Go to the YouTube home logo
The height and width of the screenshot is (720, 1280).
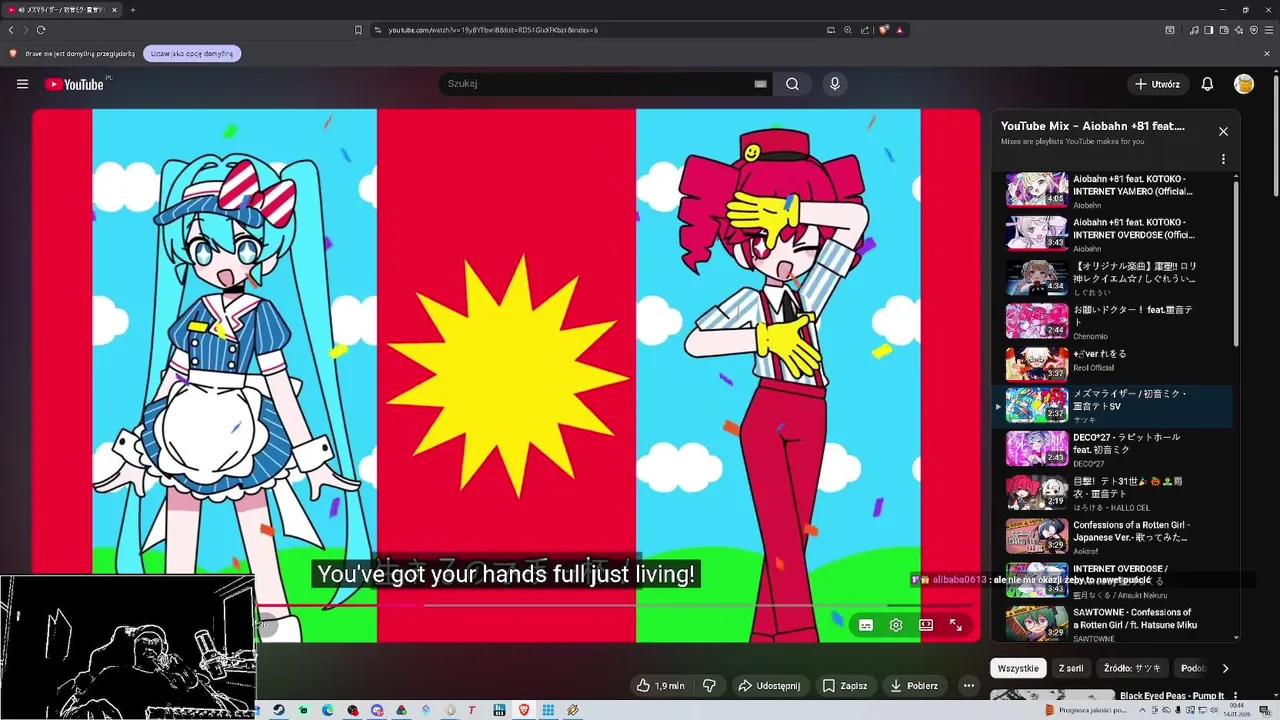coord(75,84)
